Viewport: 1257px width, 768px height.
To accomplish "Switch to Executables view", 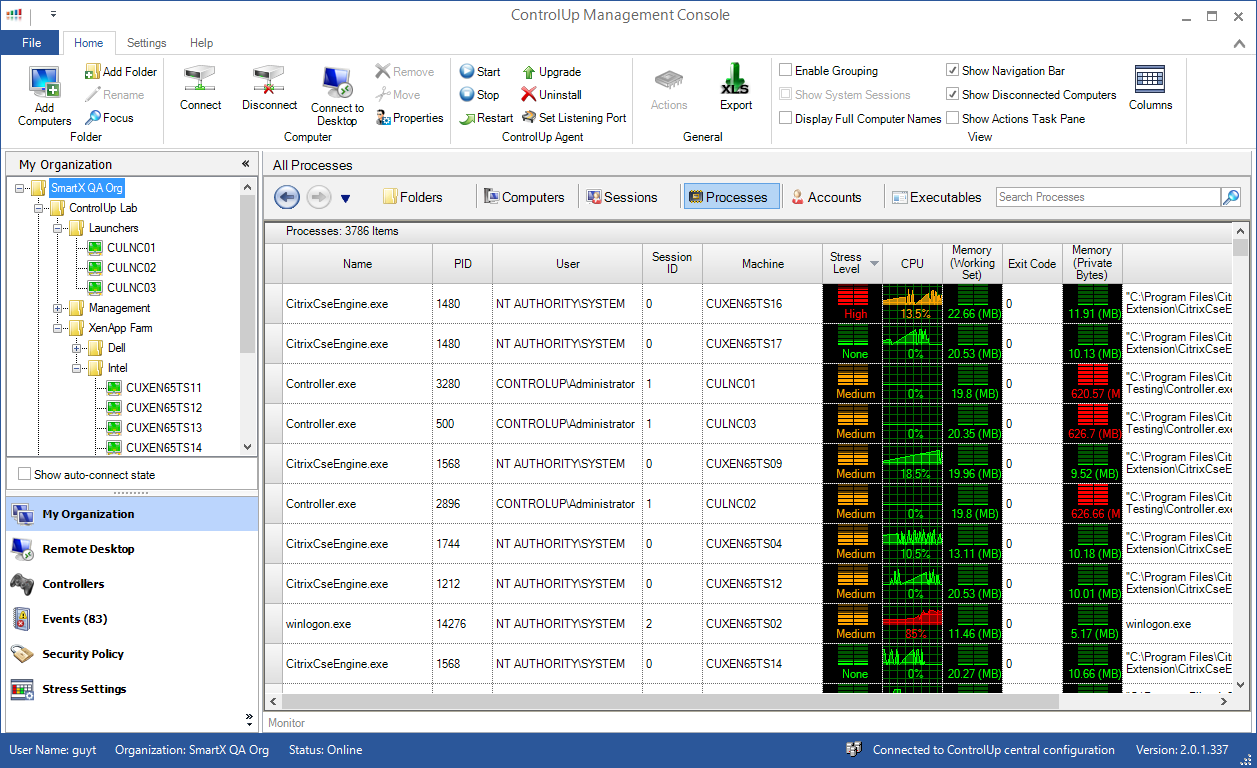I will tap(937, 197).
